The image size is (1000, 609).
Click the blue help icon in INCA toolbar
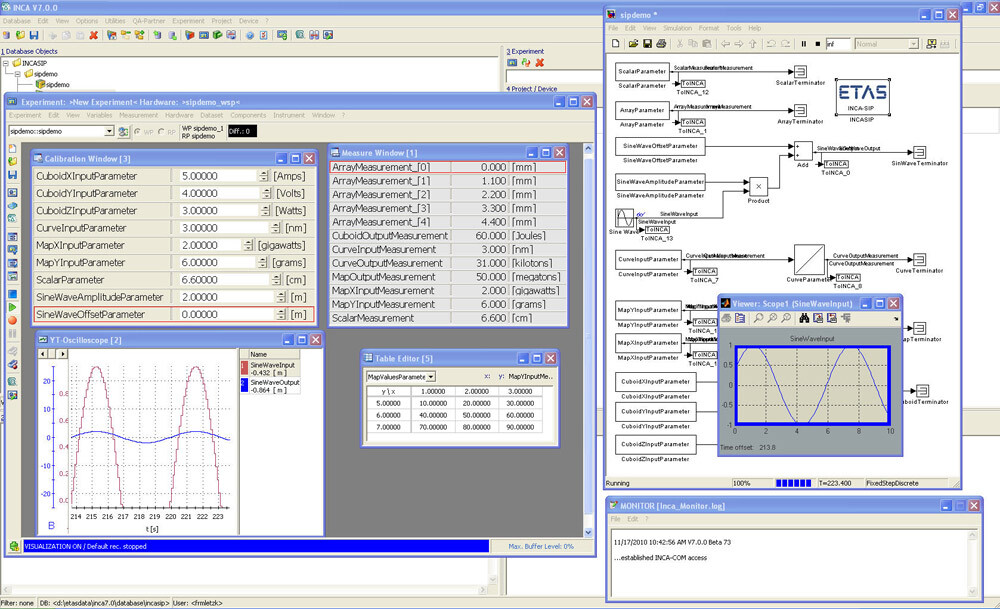[250, 35]
